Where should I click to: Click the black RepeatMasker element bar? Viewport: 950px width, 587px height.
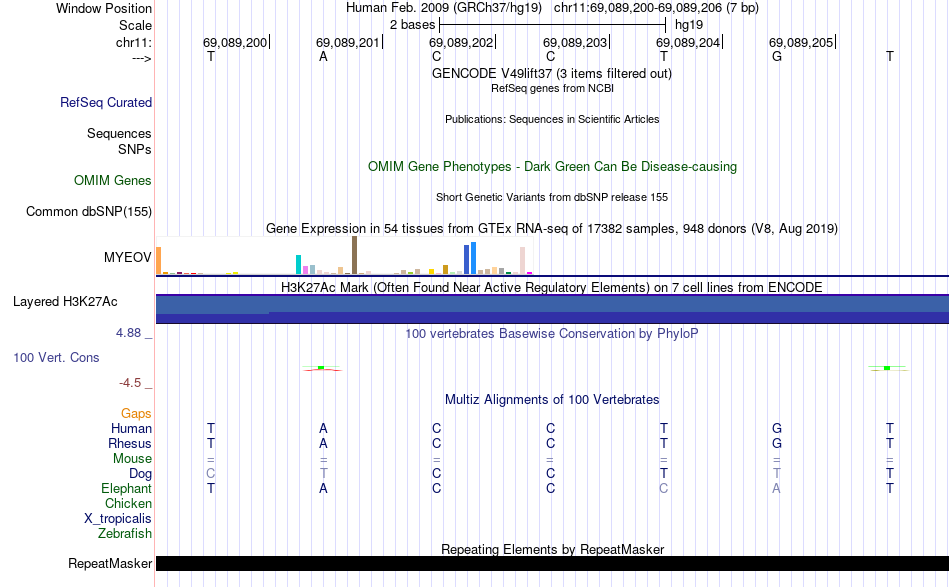(552, 563)
